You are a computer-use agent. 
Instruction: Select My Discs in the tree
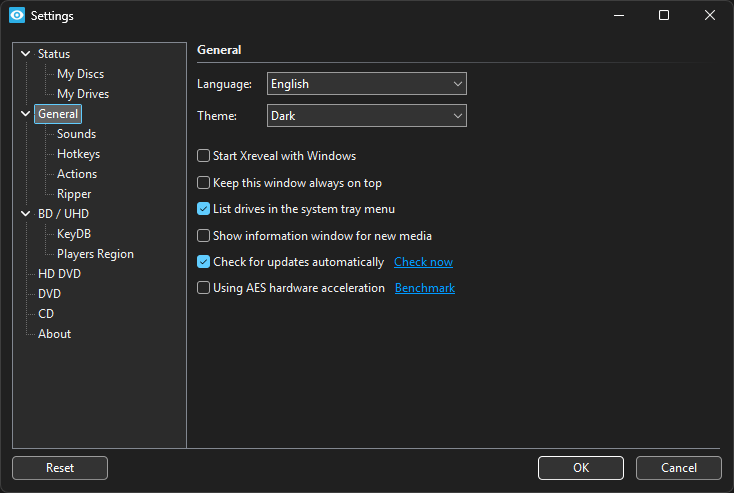[80, 74]
